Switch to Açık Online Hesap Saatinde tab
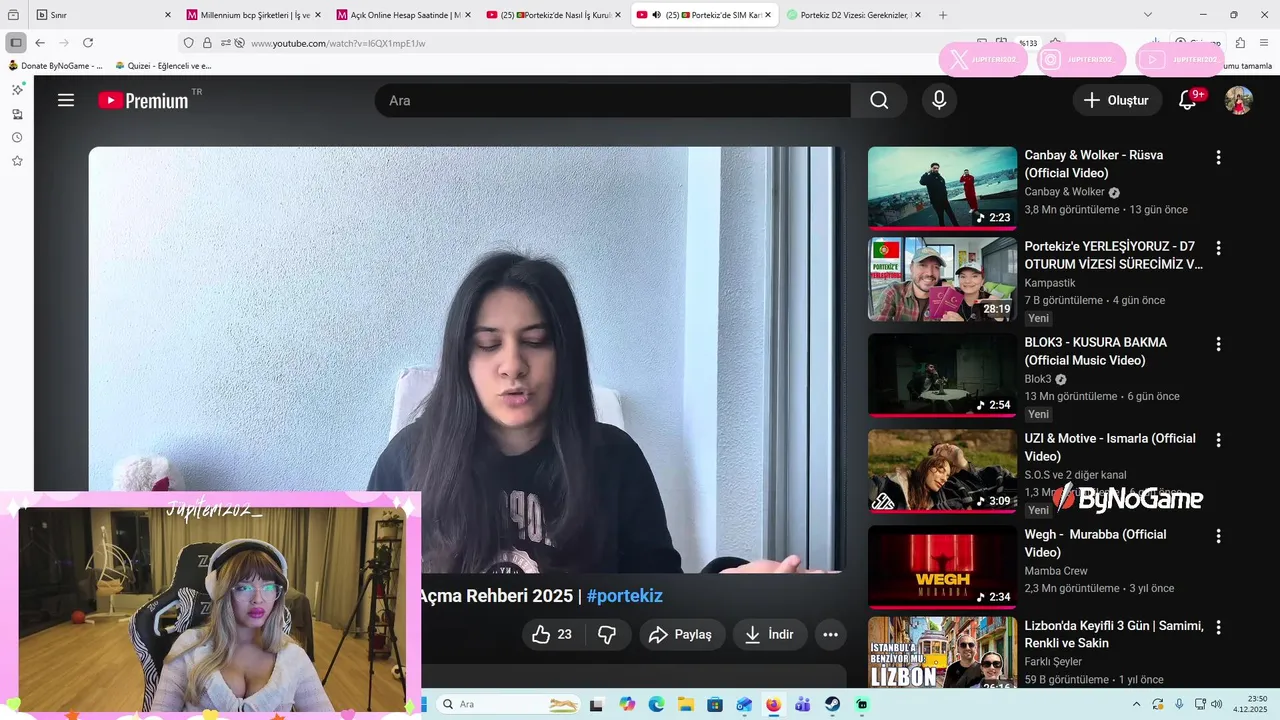This screenshot has height=720, width=1280. [405, 15]
